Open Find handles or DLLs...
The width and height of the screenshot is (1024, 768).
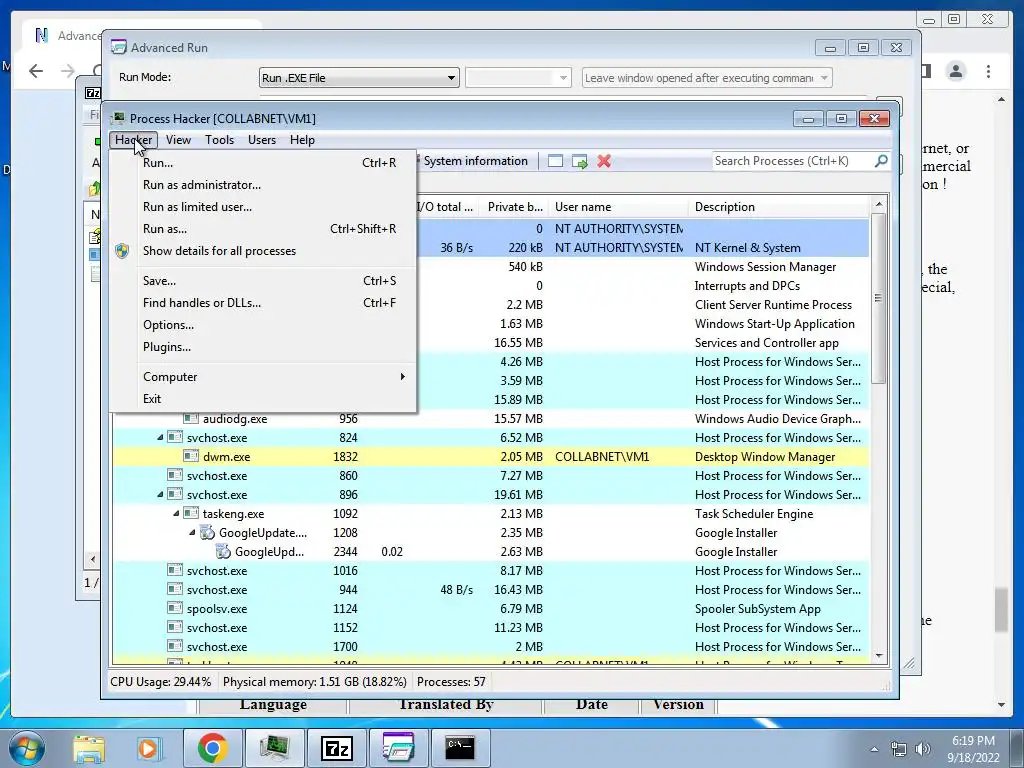point(263,303)
